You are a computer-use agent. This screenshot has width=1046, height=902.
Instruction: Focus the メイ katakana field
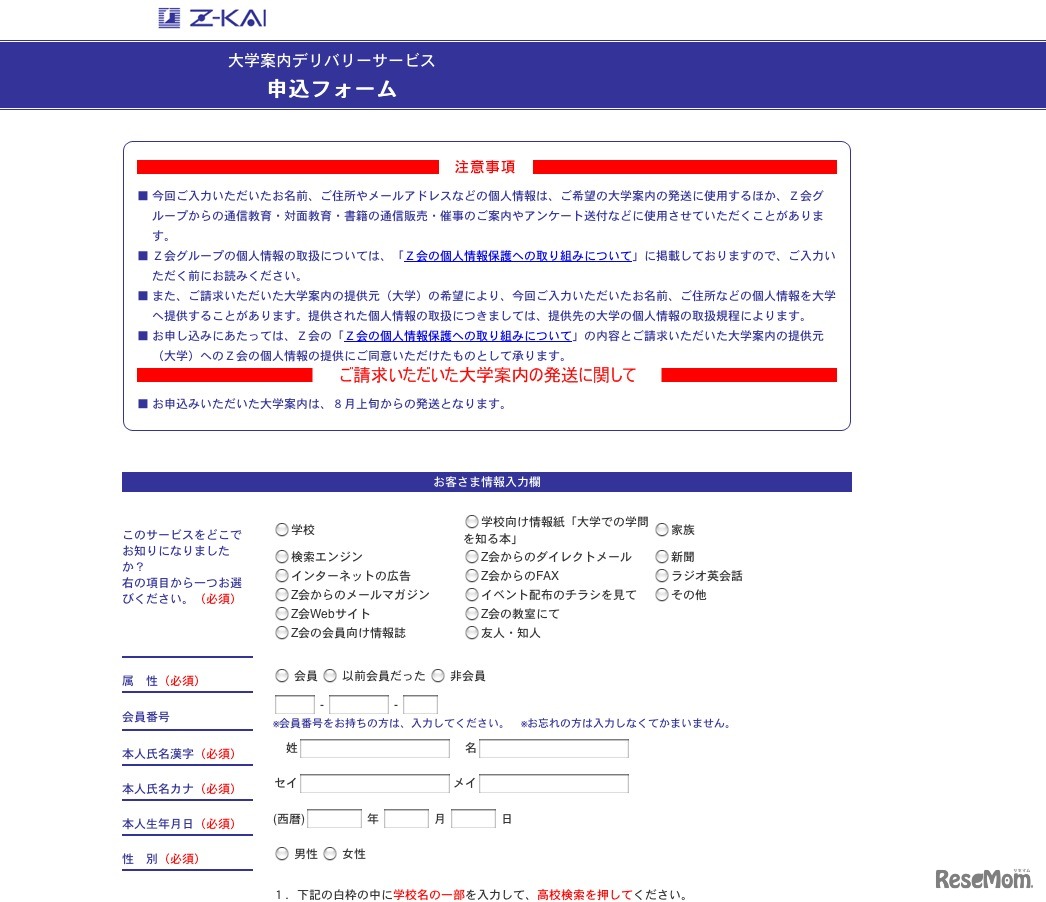click(x=554, y=783)
